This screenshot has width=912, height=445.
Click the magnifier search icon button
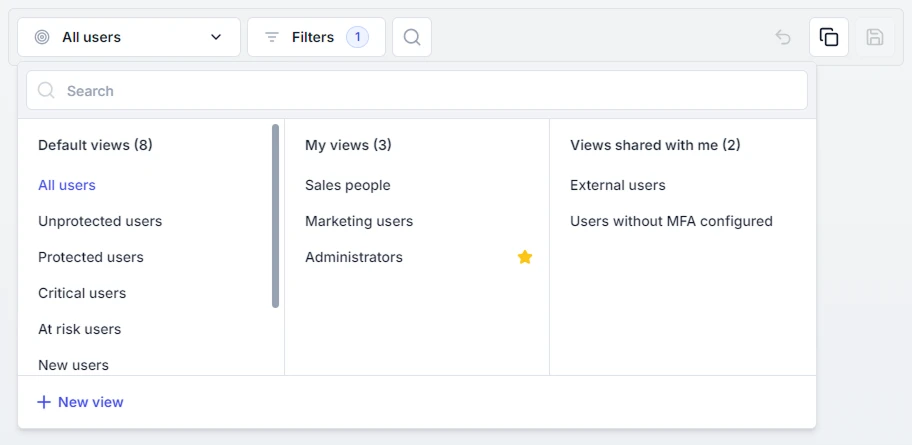pyautogui.click(x=412, y=37)
